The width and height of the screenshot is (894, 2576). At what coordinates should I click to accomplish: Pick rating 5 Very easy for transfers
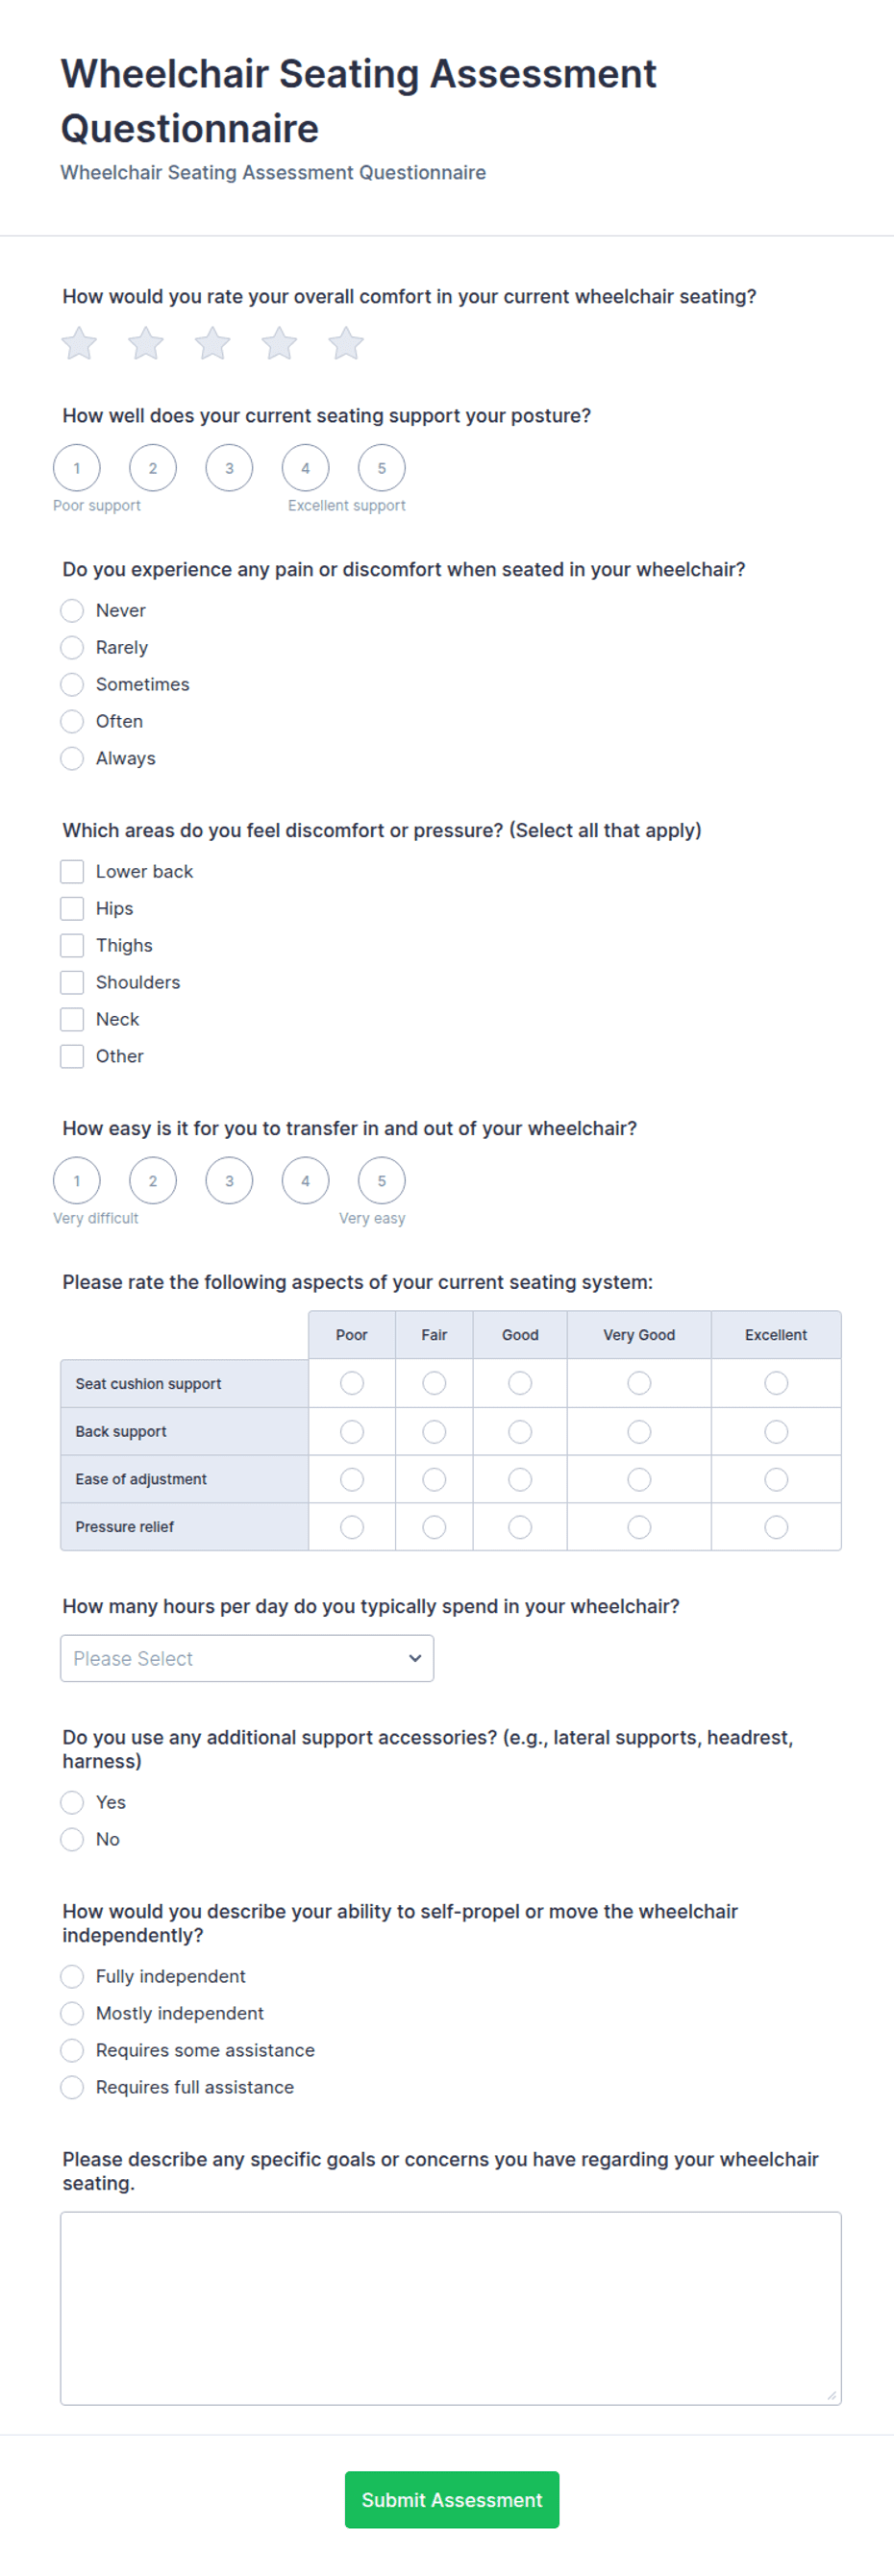click(x=382, y=1181)
